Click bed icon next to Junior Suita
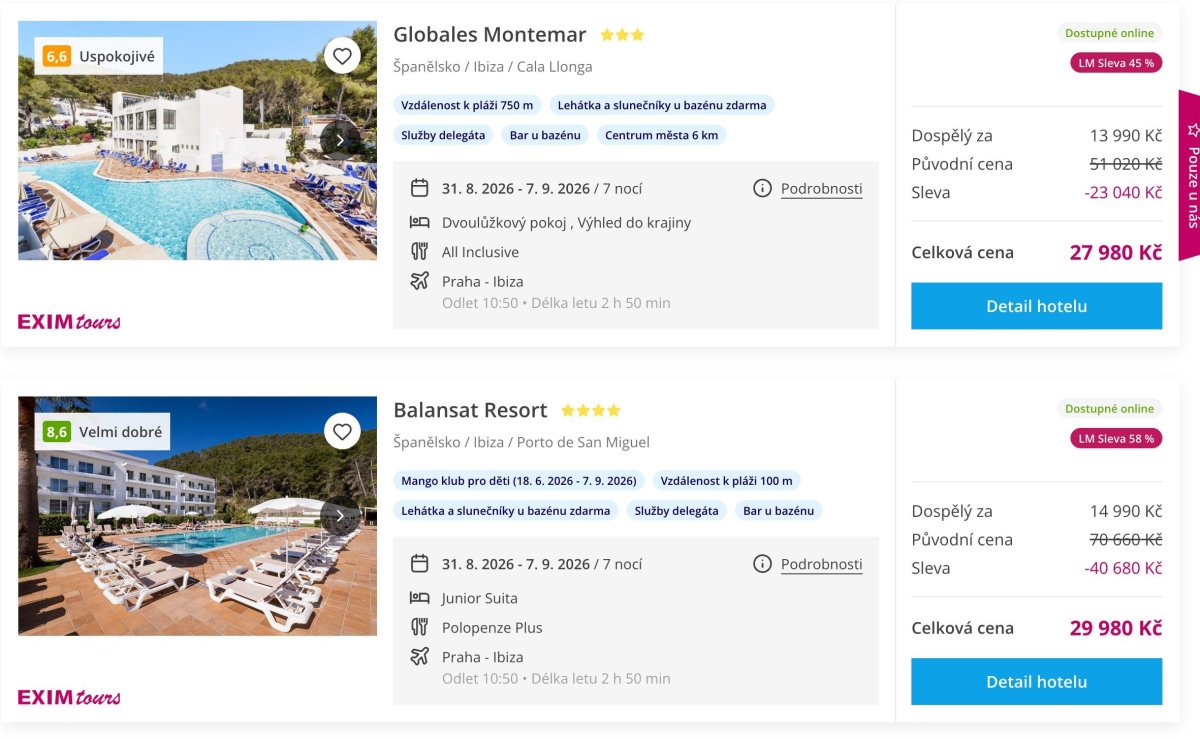The height and width of the screenshot is (739, 1200). (x=420, y=598)
